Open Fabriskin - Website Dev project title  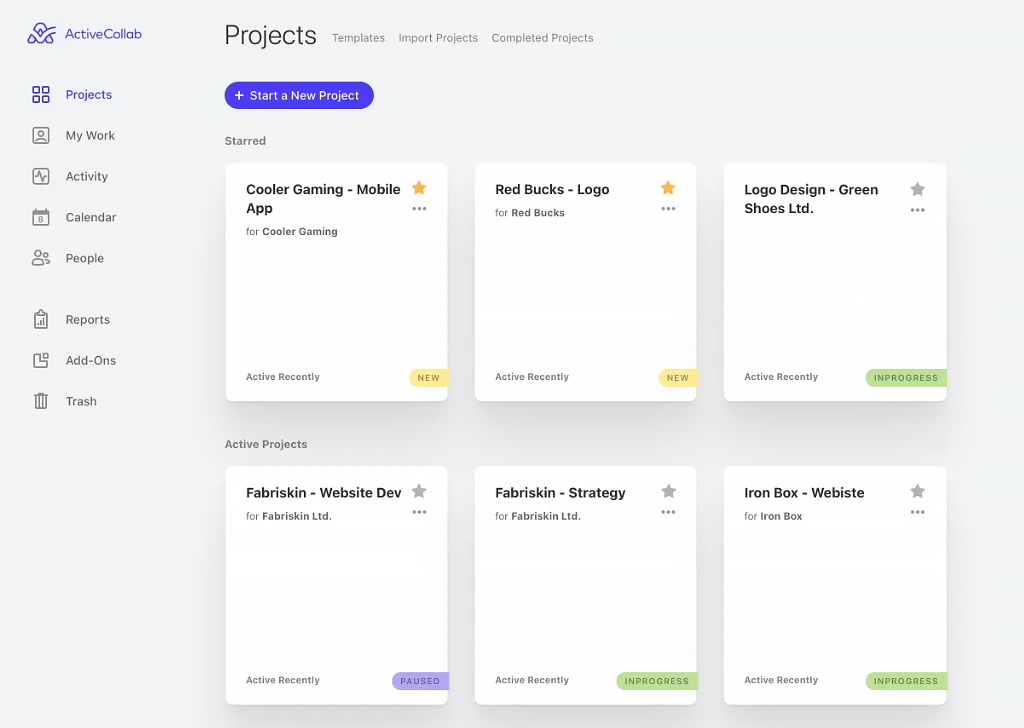pyautogui.click(x=323, y=492)
